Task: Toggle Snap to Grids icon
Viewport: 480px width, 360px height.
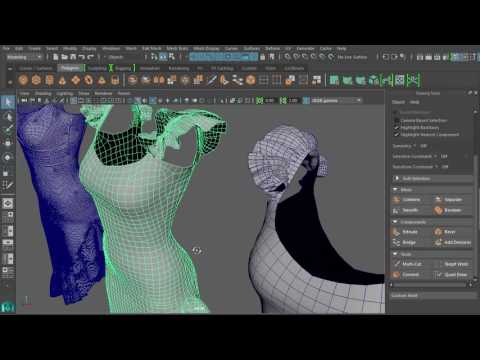Action: point(287,57)
